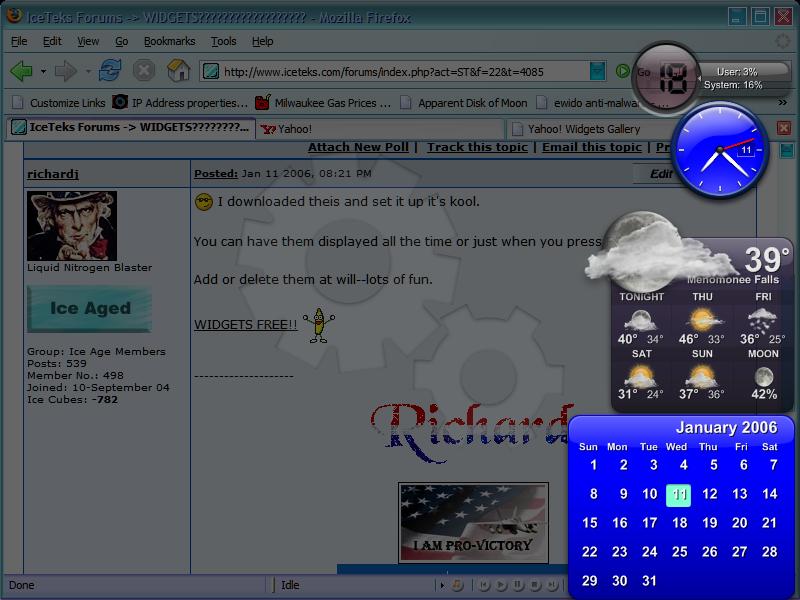Screen dimensions: 800x600
Task: Click the yellow smiley emoticon in the post
Action: pyautogui.click(x=204, y=202)
